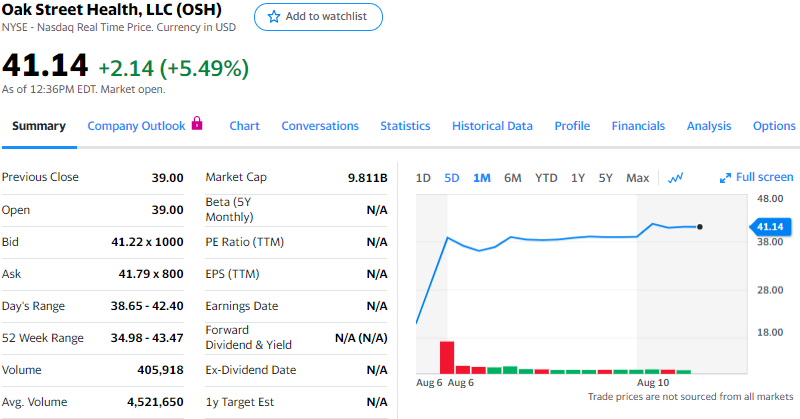Click the Bid value 41.22 x 1000

147,242
